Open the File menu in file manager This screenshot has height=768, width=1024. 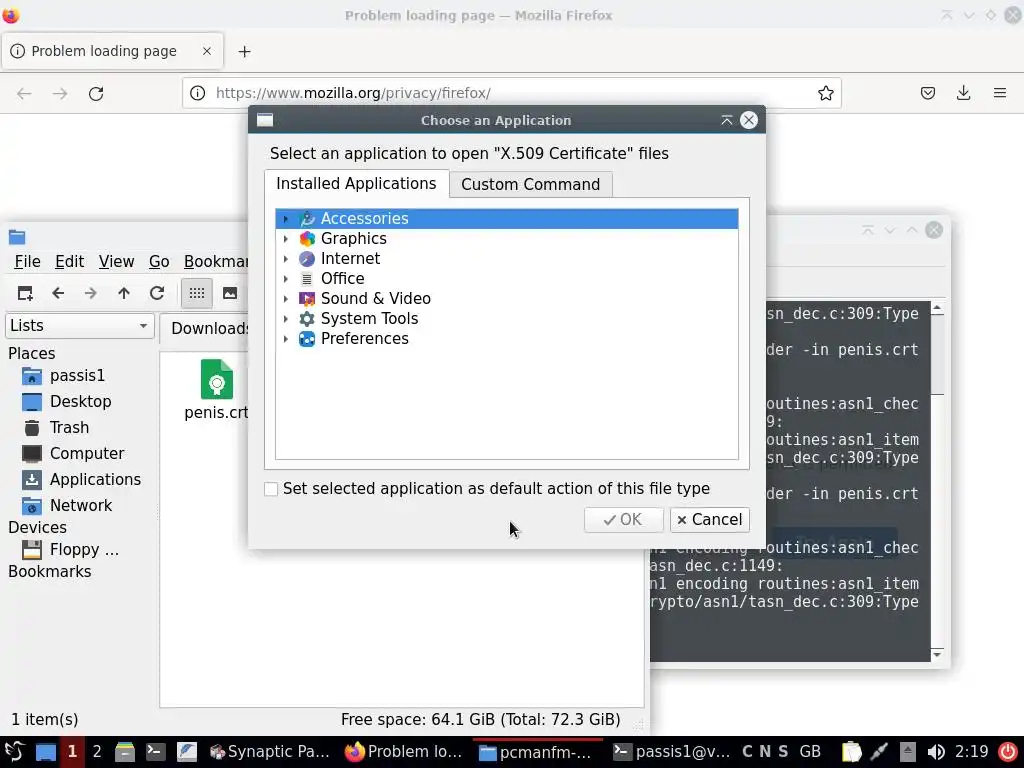click(x=27, y=262)
